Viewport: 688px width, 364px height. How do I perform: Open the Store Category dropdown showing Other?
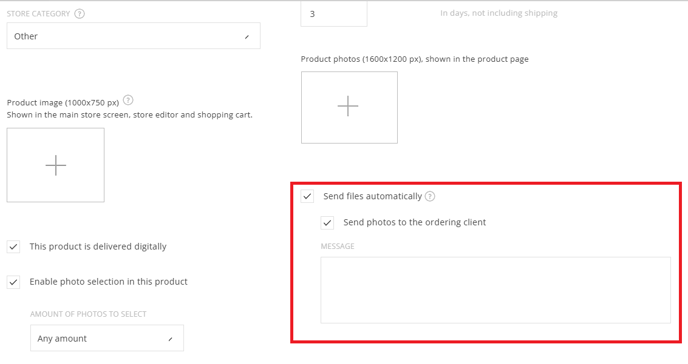(x=133, y=36)
